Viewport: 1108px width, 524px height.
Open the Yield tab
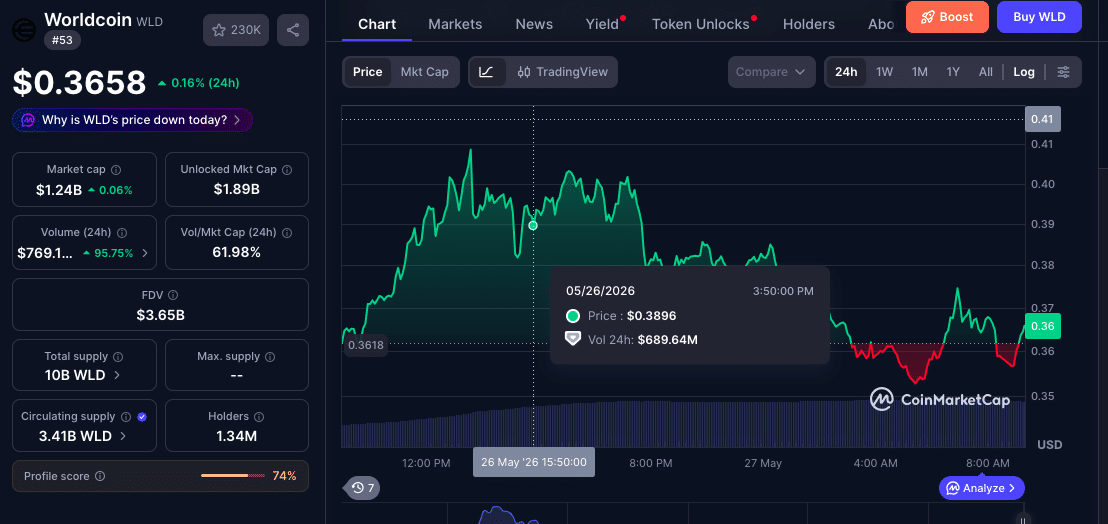[602, 24]
